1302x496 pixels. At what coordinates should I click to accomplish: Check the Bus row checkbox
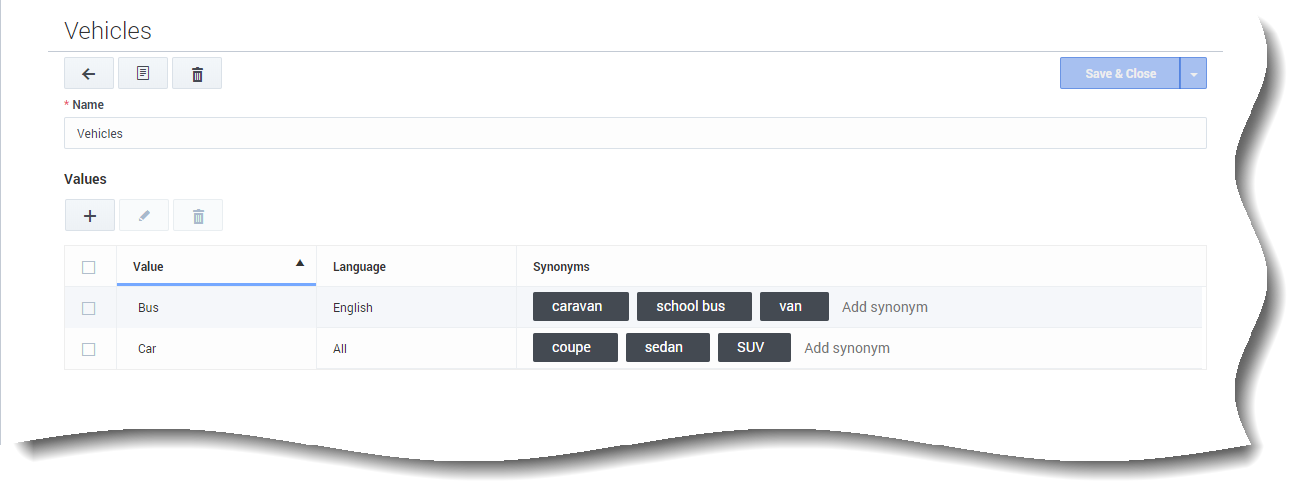point(89,308)
